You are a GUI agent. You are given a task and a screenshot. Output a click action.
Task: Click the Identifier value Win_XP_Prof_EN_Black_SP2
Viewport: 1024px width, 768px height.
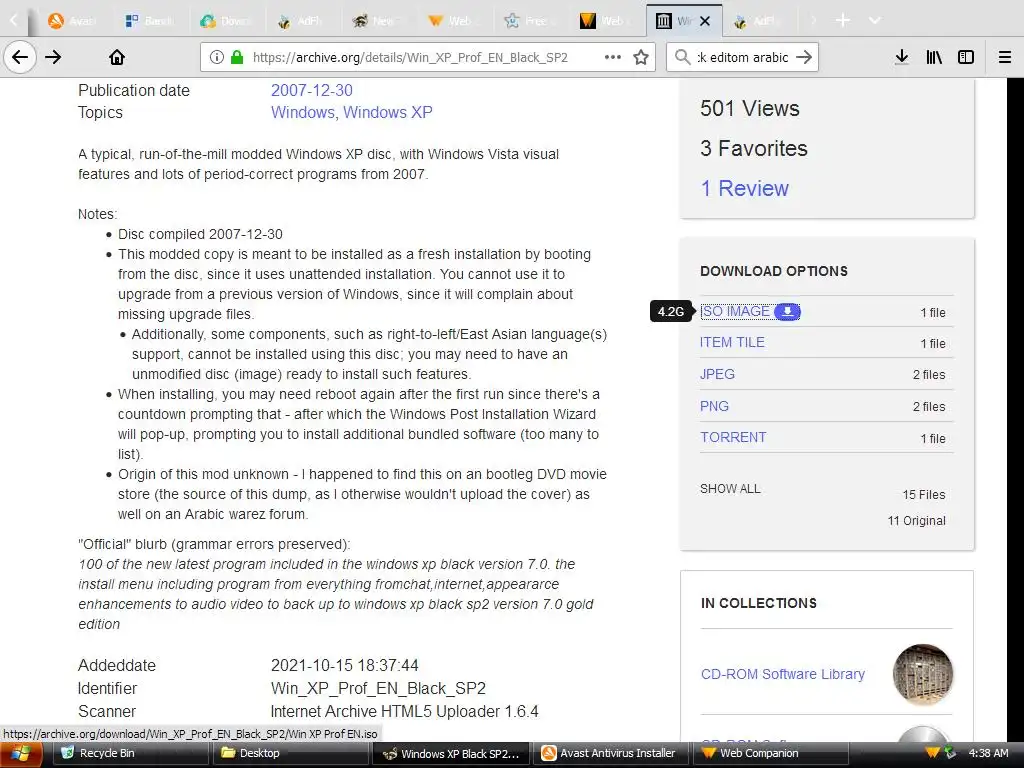click(378, 688)
